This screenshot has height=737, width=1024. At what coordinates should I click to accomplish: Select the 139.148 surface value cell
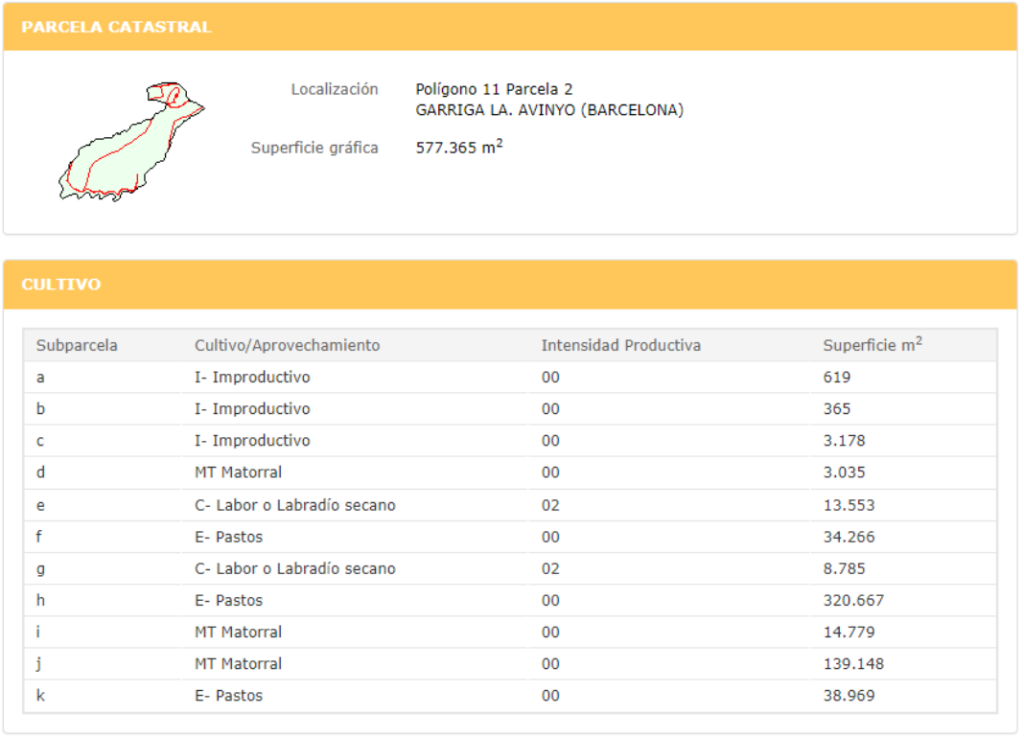click(x=853, y=663)
